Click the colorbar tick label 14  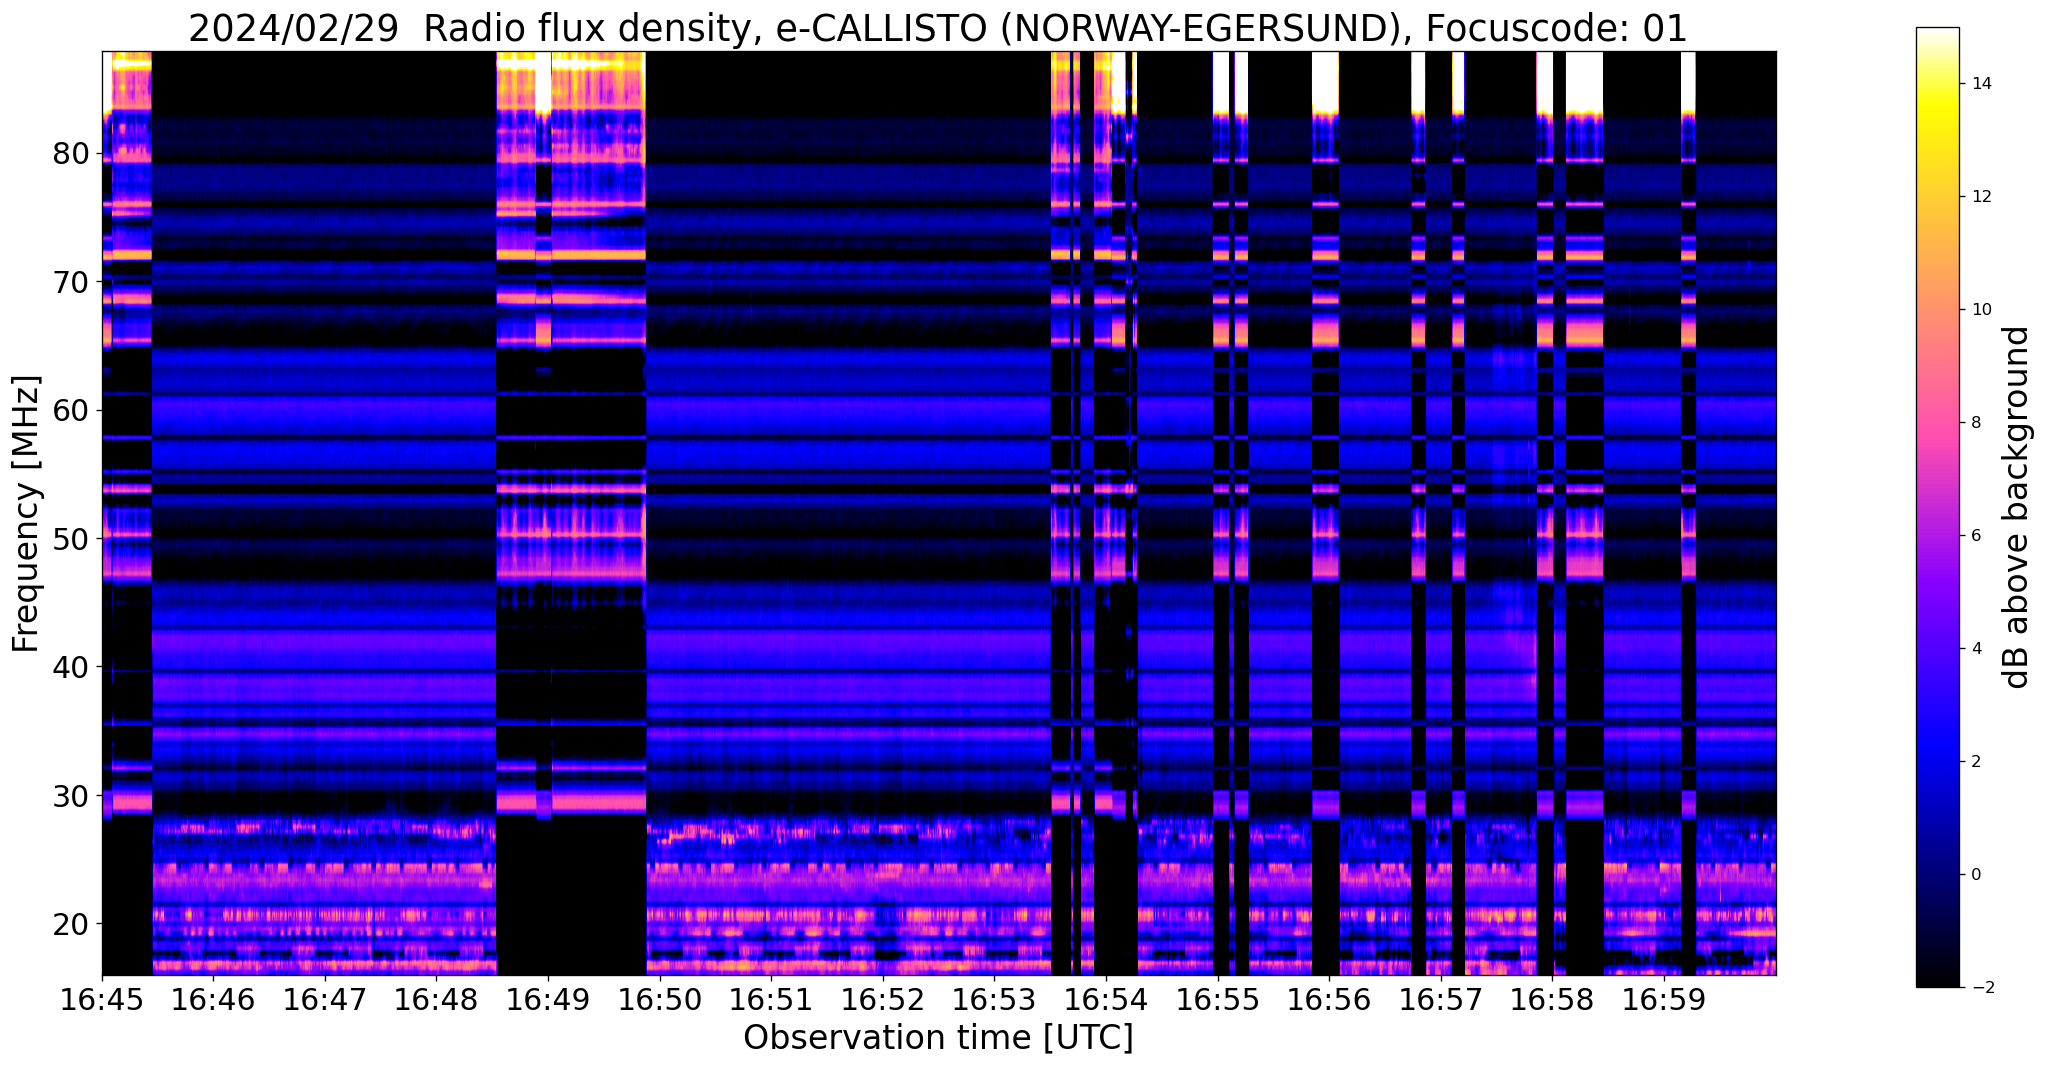click(x=1979, y=84)
